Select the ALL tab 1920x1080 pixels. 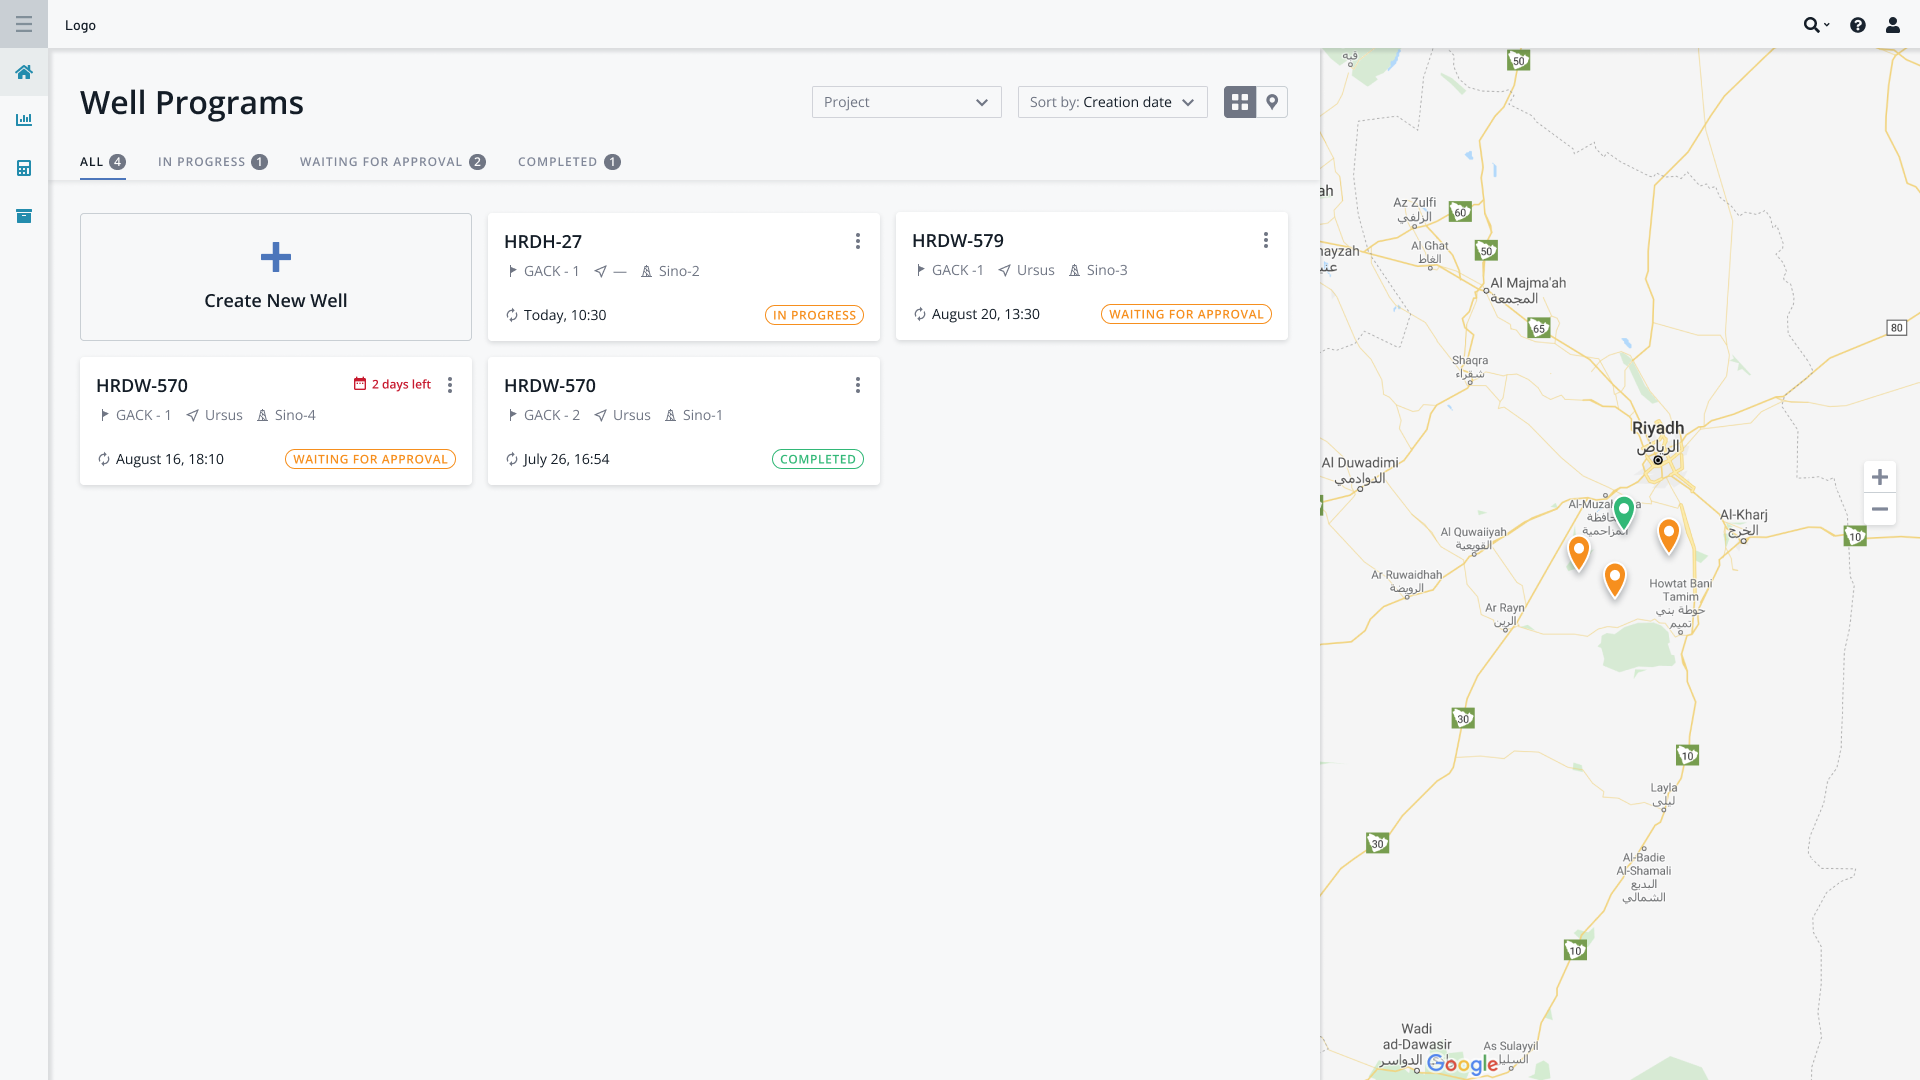103,162
